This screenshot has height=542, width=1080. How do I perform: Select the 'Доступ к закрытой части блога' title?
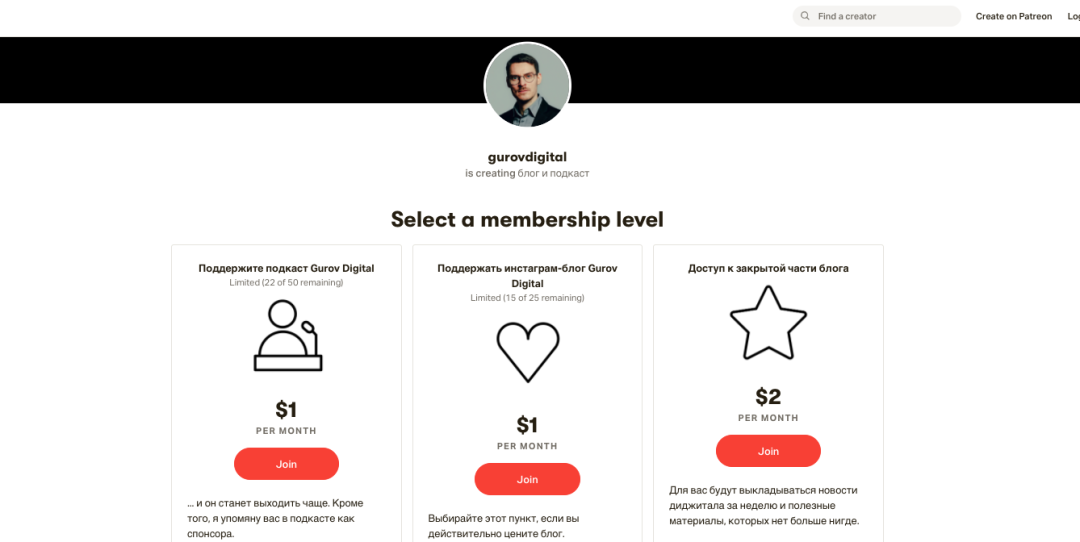pos(768,268)
